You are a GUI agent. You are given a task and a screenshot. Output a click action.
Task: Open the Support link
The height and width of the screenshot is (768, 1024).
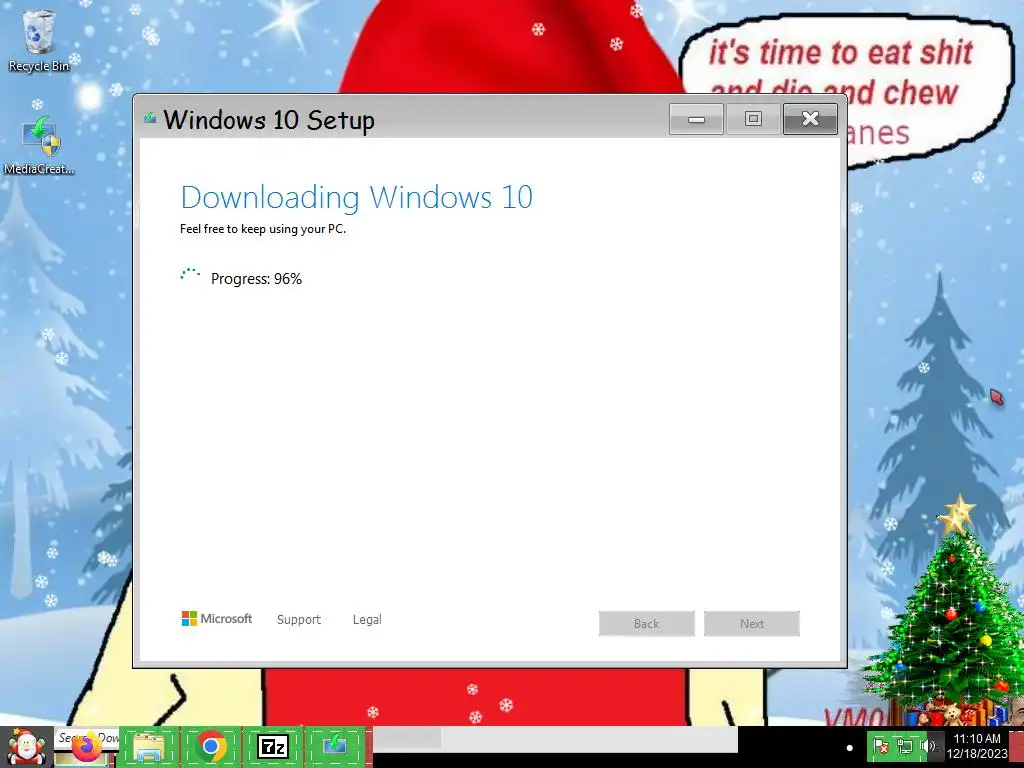298,620
